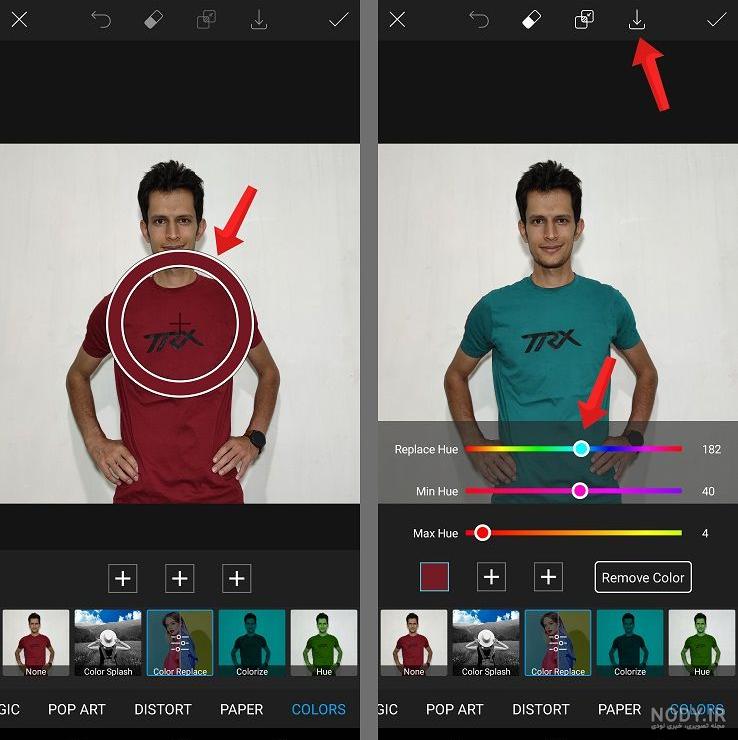Cancel edit with left screen X icon
The image size is (738, 740).
click(19, 20)
